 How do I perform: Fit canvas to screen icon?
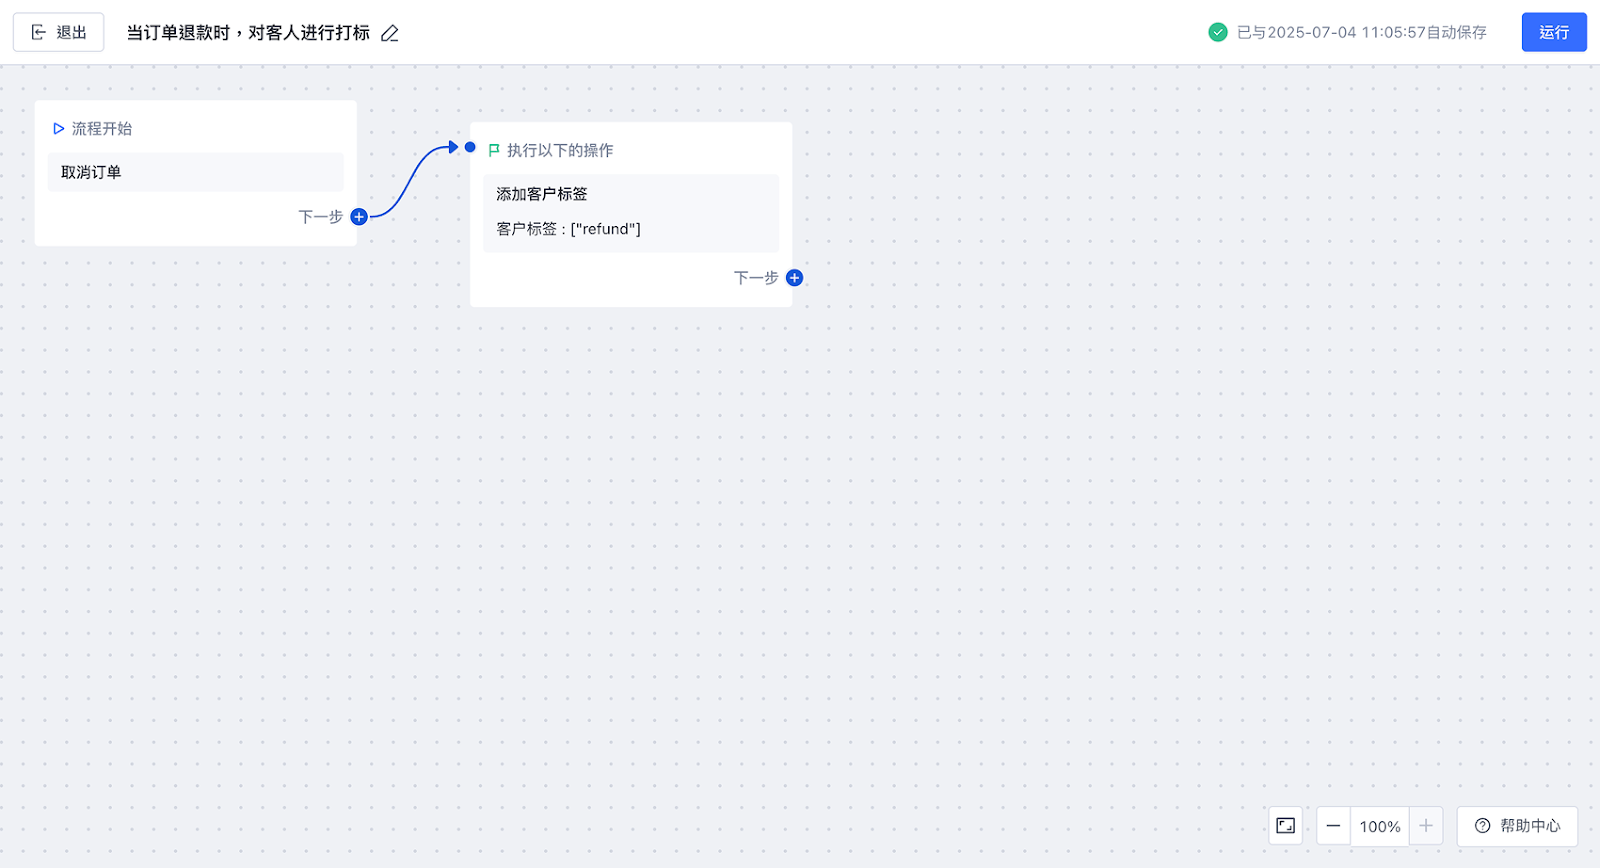(1286, 826)
